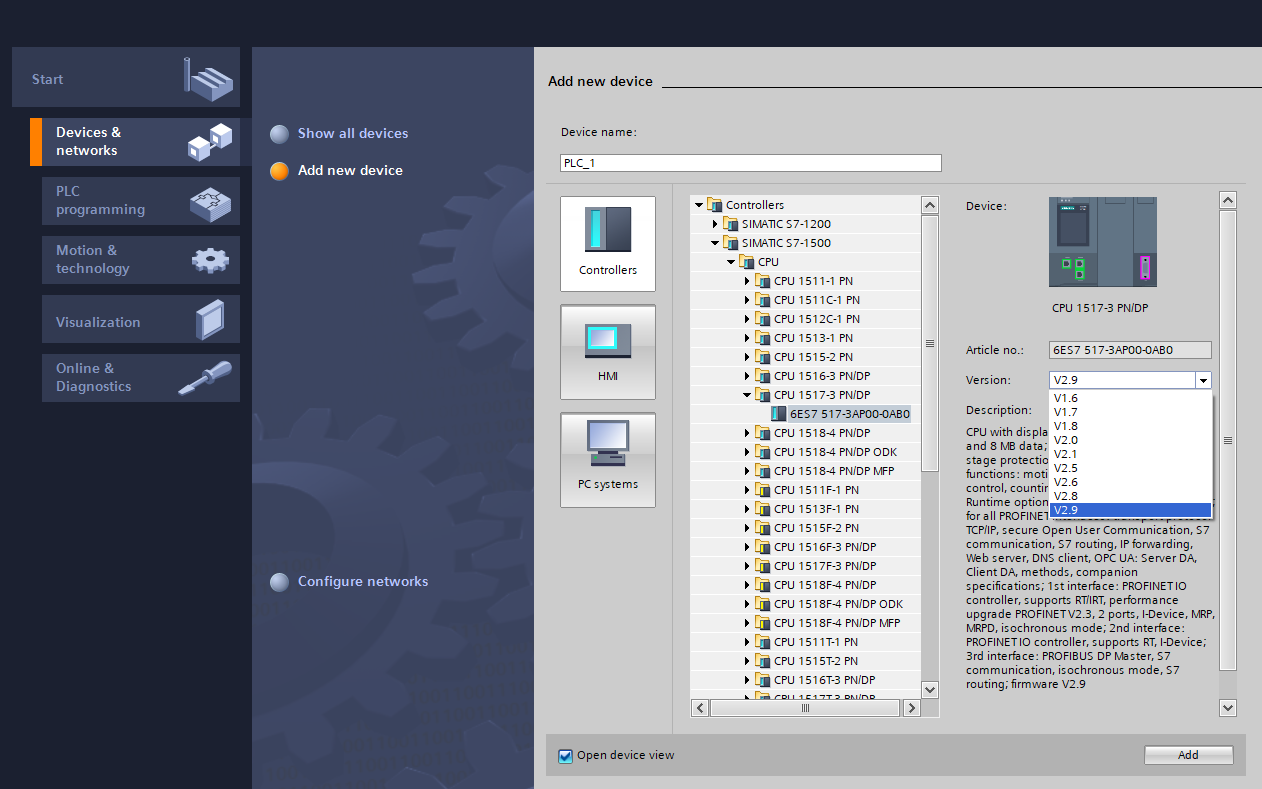This screenshot has height=789, width=1262.
Task: Click the SIMATIC S7-1500 folder icon
Action: tap(731, 243)
